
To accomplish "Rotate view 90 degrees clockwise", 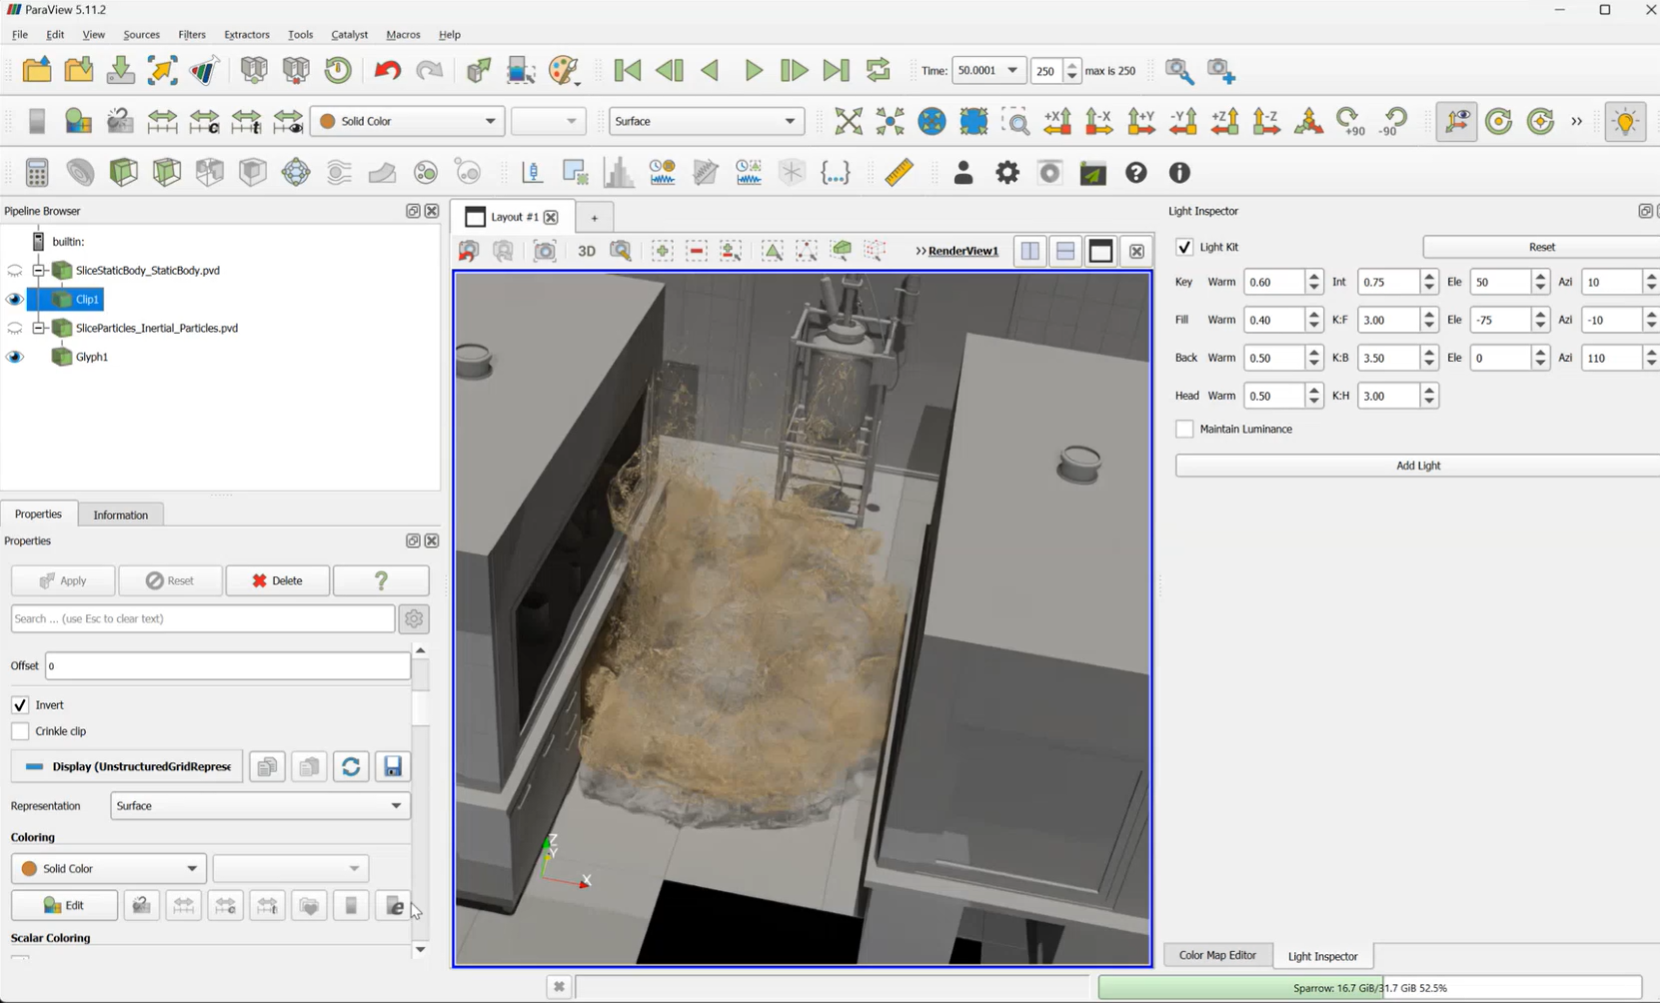I will click(x=1350, y=121).
